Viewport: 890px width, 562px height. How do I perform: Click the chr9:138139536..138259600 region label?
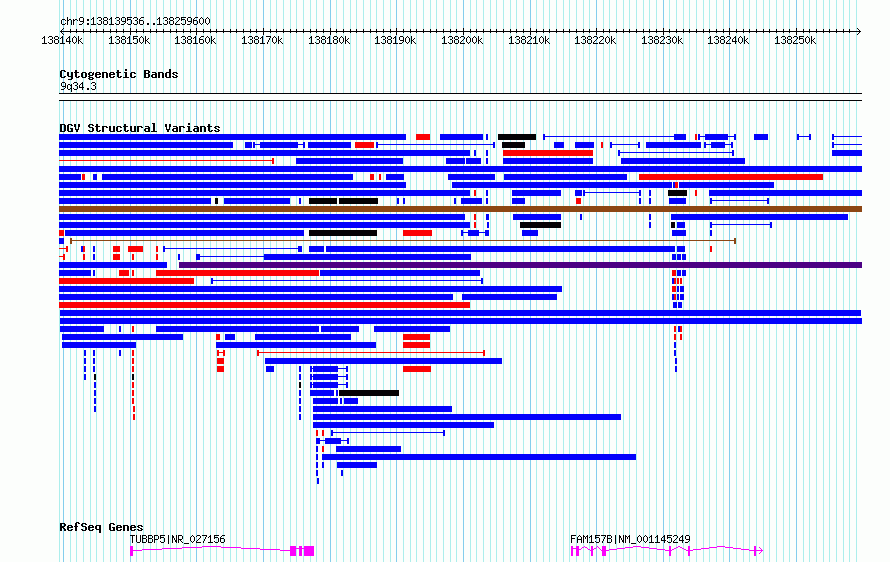[135, 21]
